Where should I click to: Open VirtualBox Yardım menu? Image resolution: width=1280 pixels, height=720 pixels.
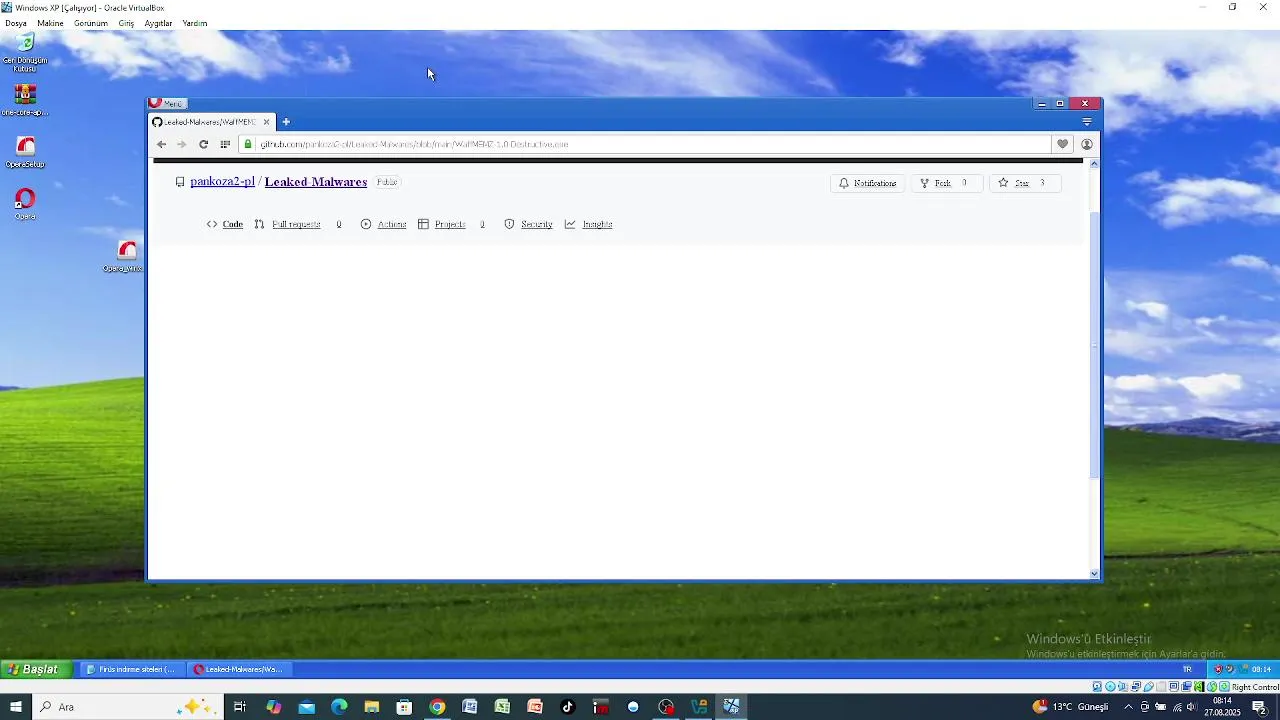(195, 23)
